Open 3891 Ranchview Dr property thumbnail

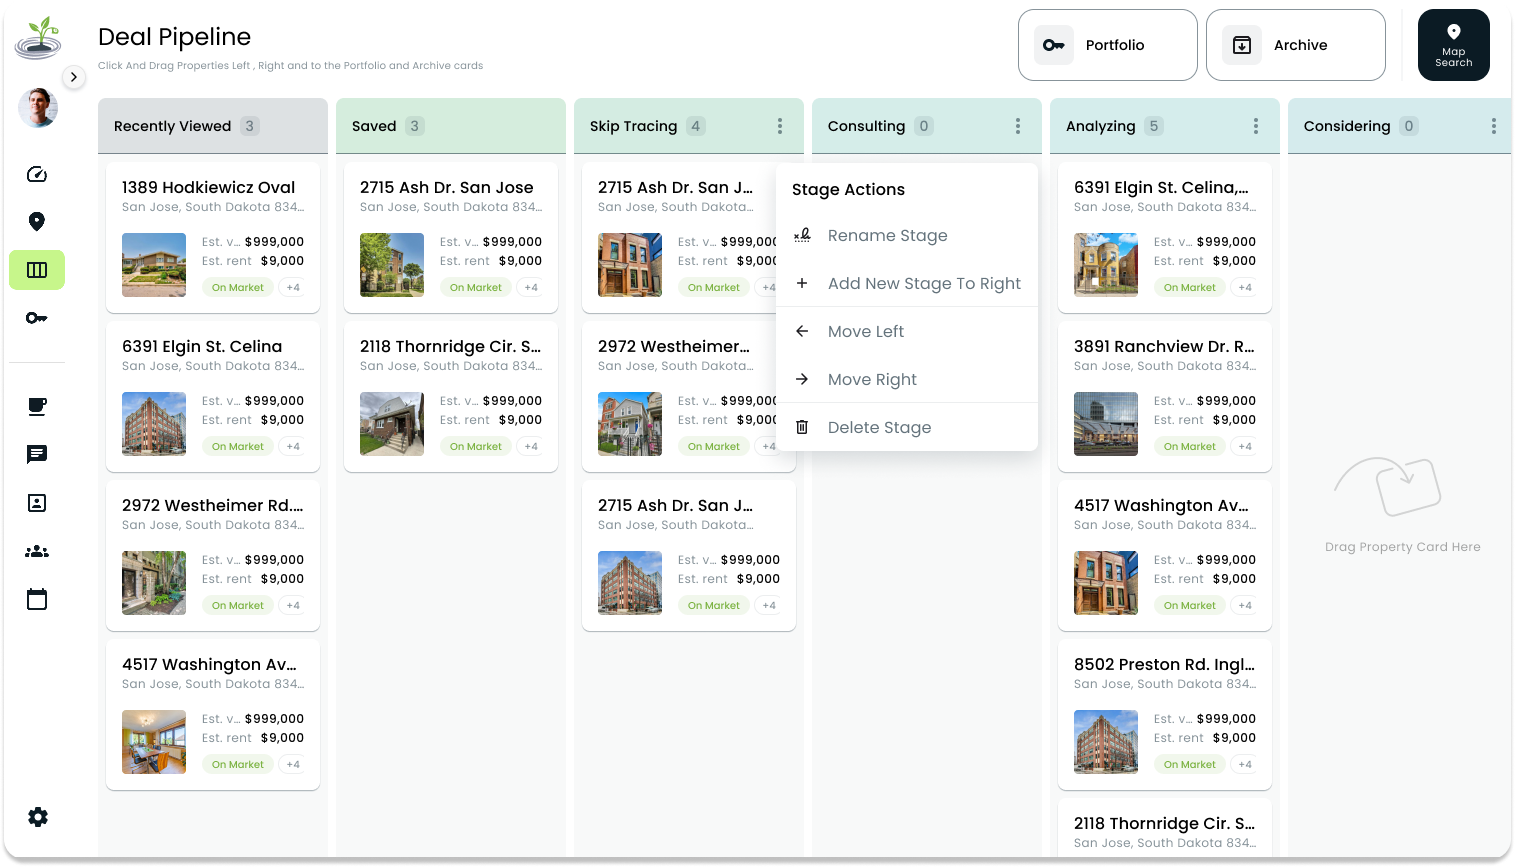tap(1106, 424)
